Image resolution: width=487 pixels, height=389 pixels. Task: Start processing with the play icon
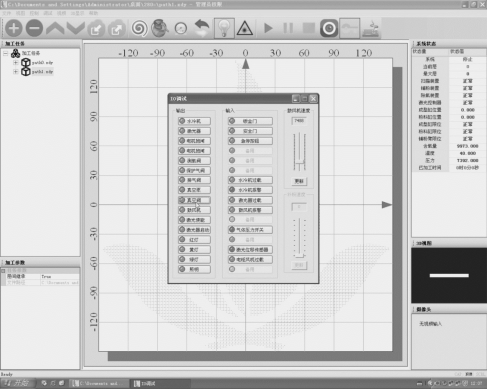coord(268,28)
